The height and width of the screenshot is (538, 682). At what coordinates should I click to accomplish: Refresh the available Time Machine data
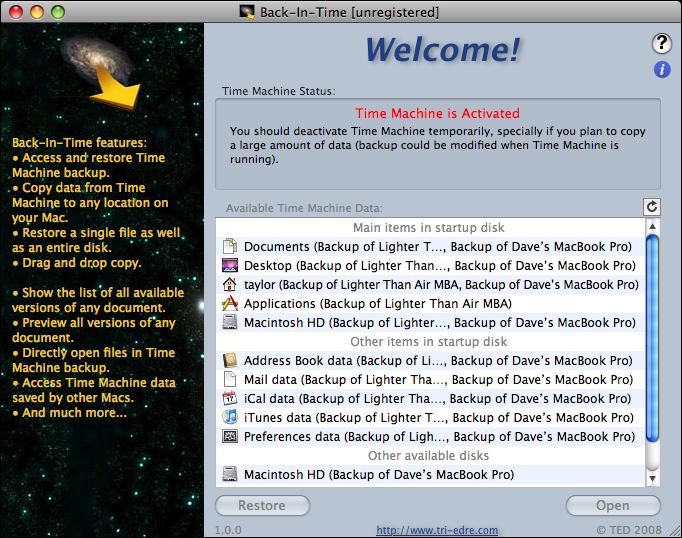(652, 207)
